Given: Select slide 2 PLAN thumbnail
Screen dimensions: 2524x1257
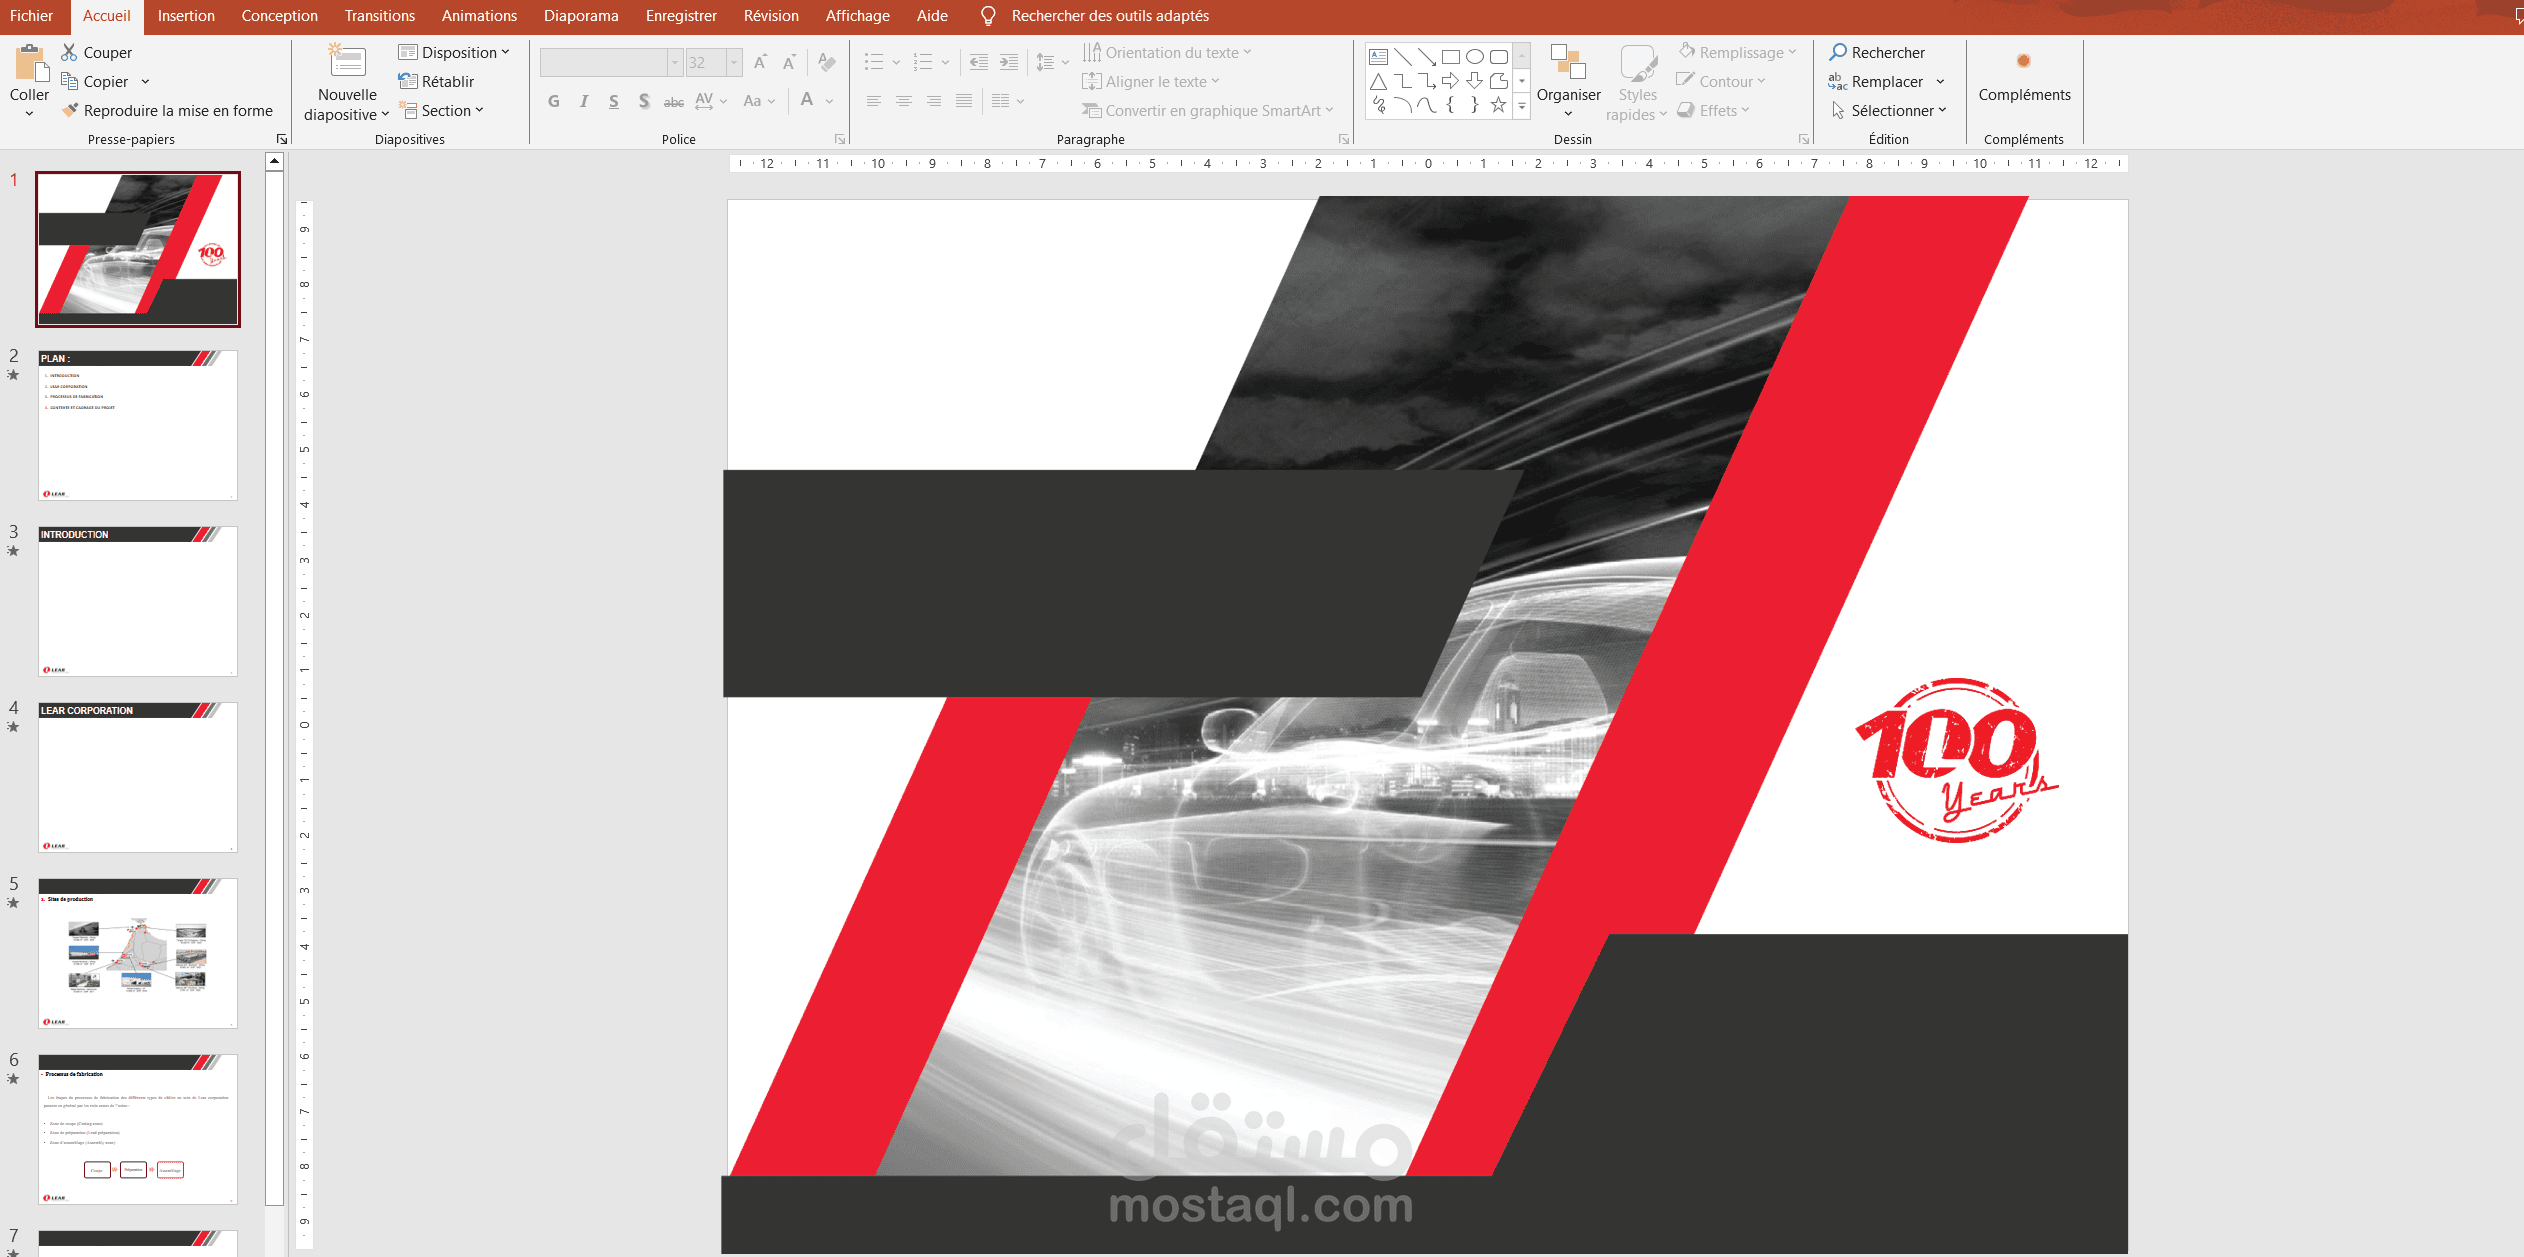Looking at the screenshot, I should 138,425.
